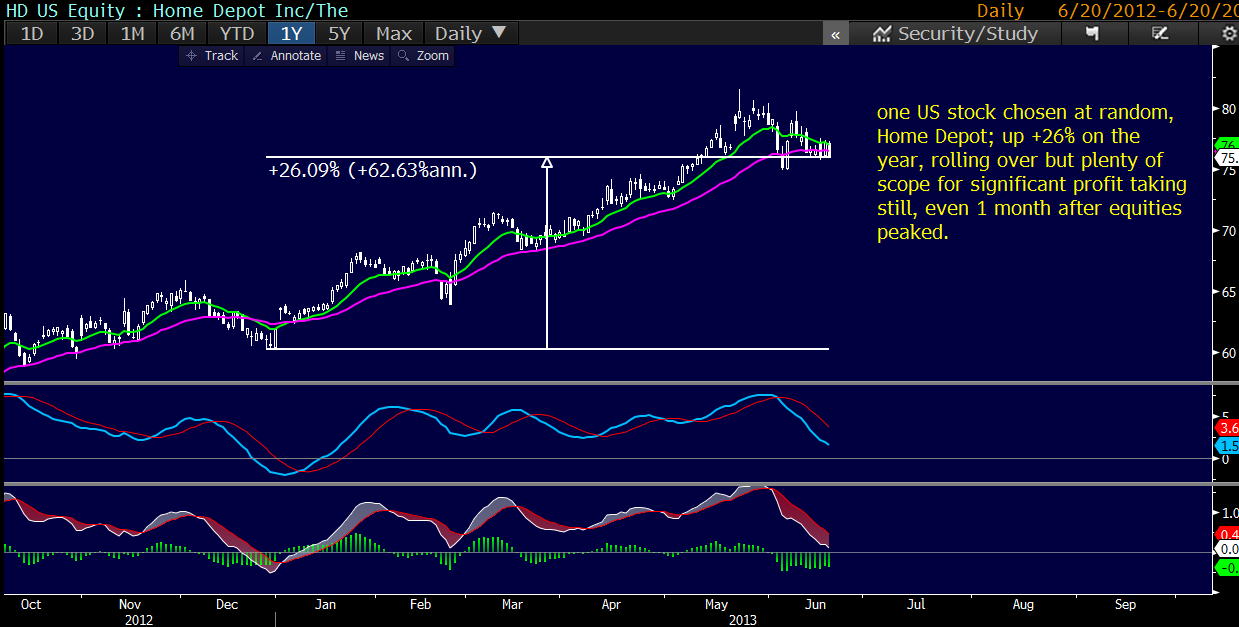Viewport: 1239px width, 627px height.
Task: Toggle the News overlay button
Action: (x=359, y=56)
